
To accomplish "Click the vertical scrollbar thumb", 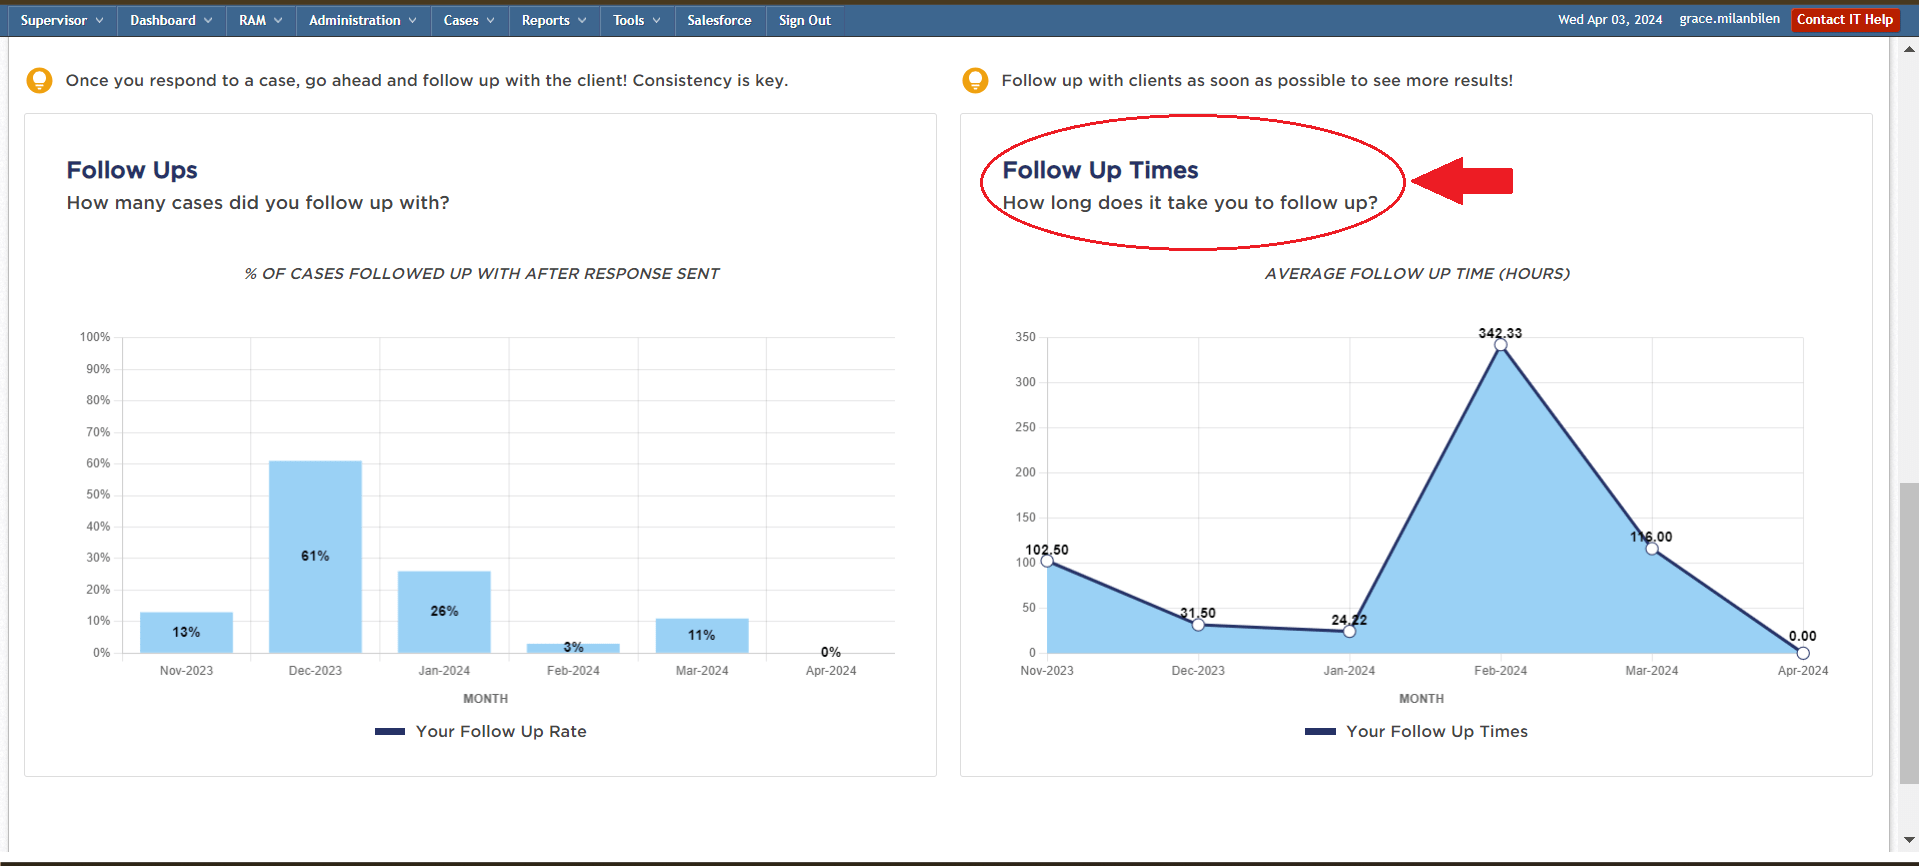I will 1909,630.
